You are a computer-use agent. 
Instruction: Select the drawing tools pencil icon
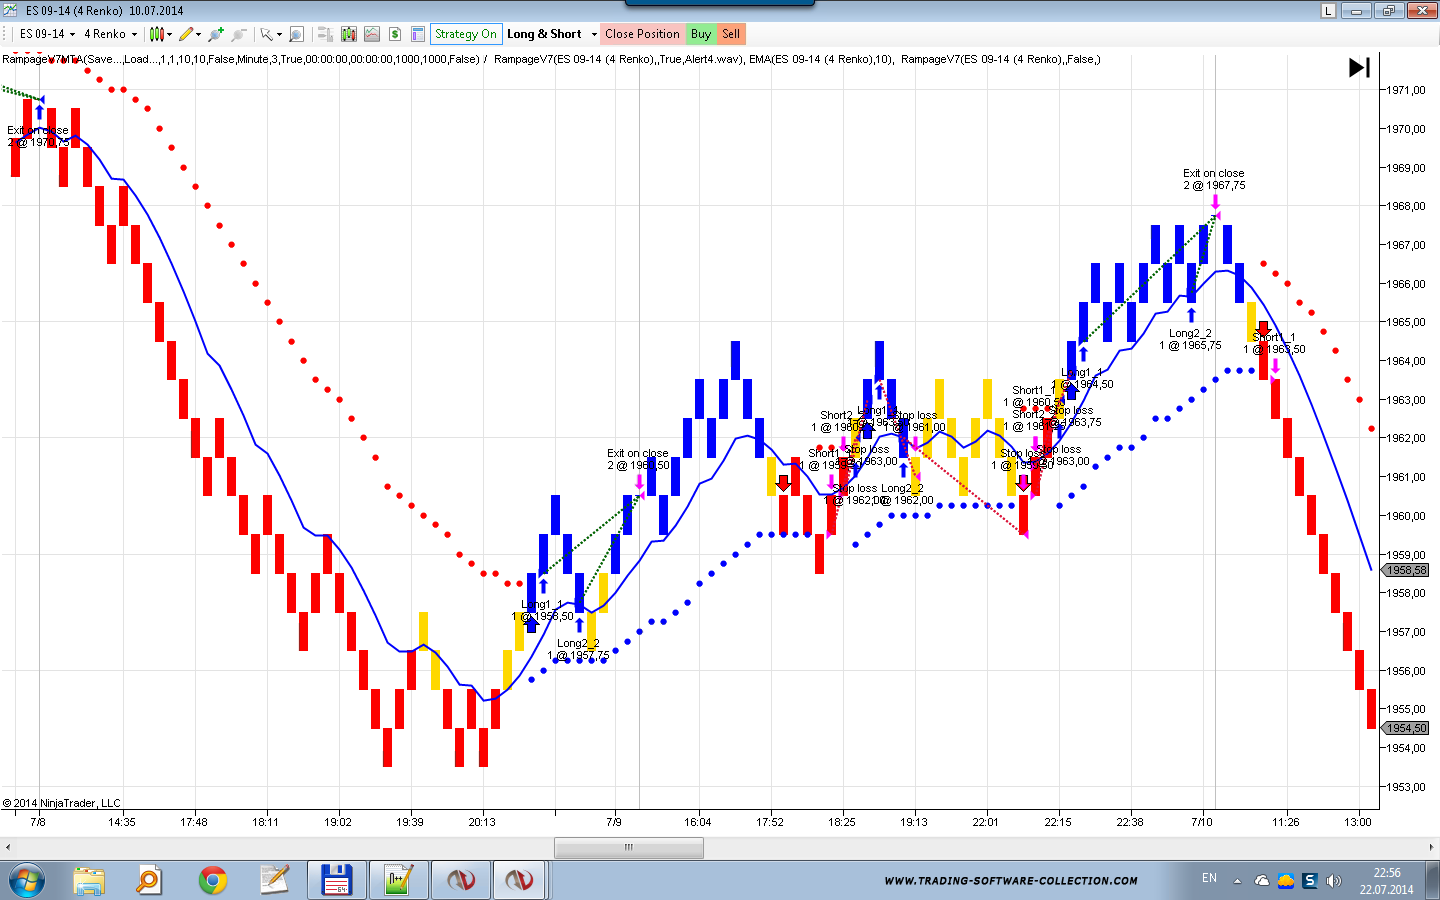click(x=187, y=34)
